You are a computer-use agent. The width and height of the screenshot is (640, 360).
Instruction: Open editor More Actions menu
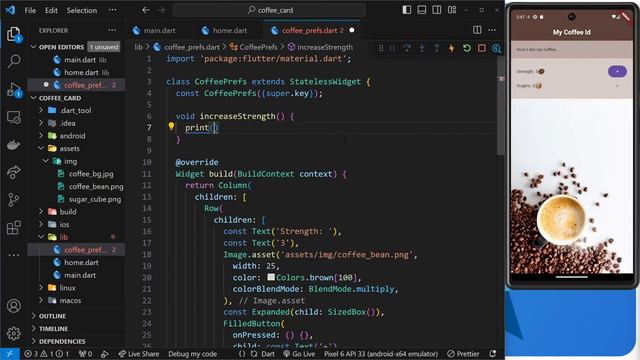coord(492,30)
